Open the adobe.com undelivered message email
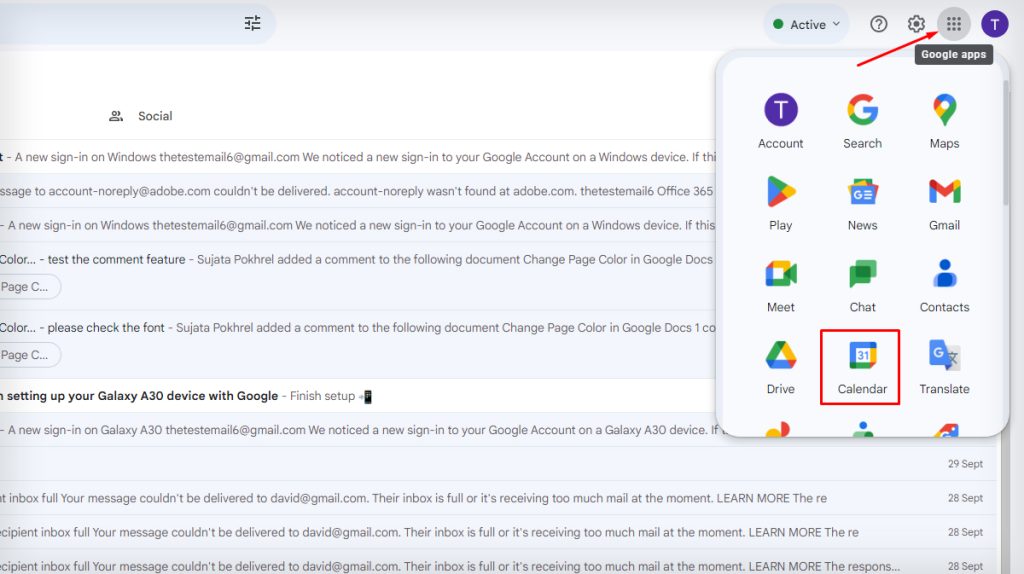This screenshot has width=1024, height=574. point(358,191)
